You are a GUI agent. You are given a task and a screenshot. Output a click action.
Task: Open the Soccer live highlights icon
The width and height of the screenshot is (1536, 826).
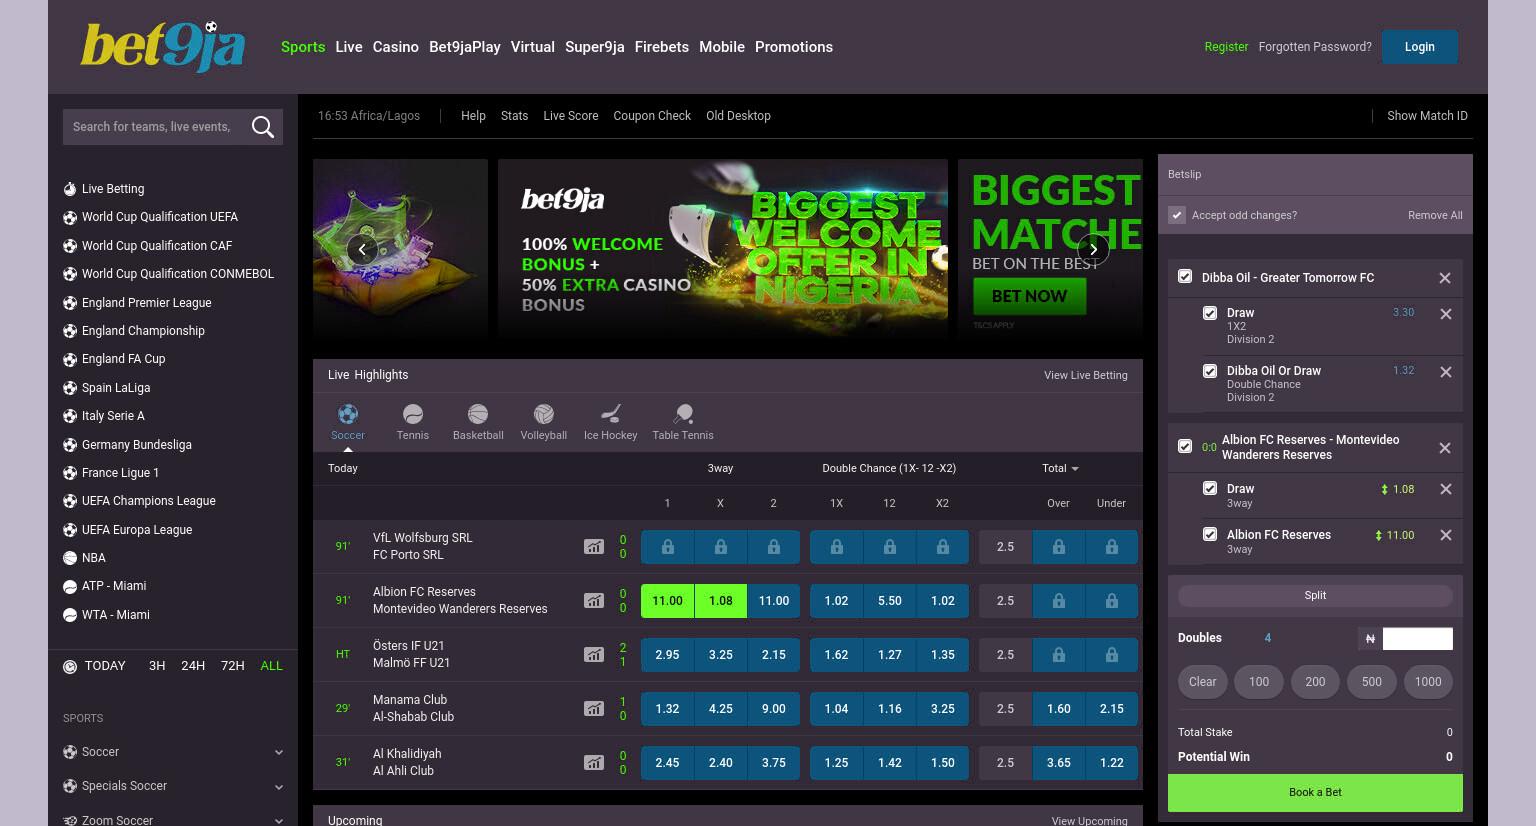pyautogui.click(x=348, y=414)
